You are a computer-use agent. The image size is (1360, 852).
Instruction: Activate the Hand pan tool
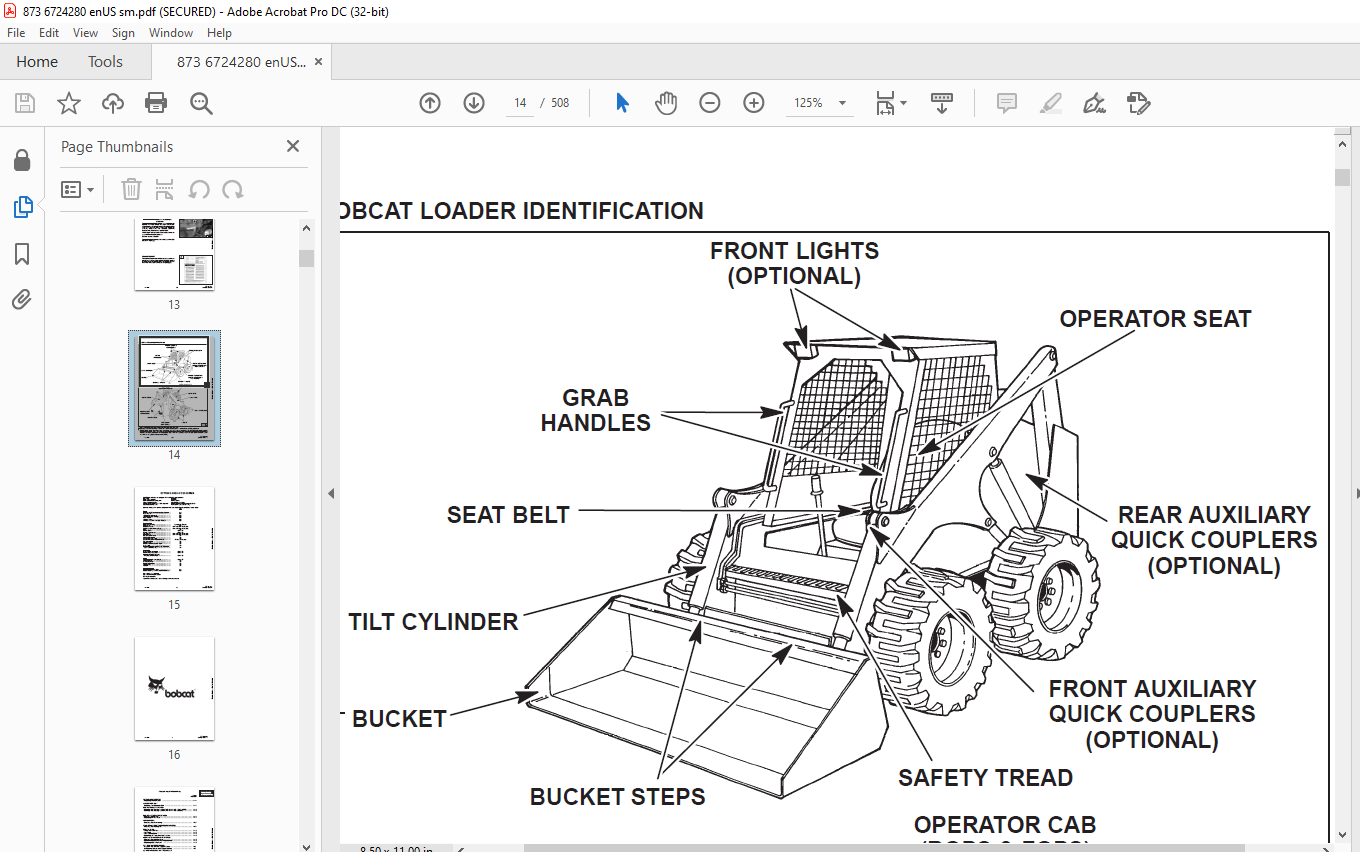[x=666, y=103]
